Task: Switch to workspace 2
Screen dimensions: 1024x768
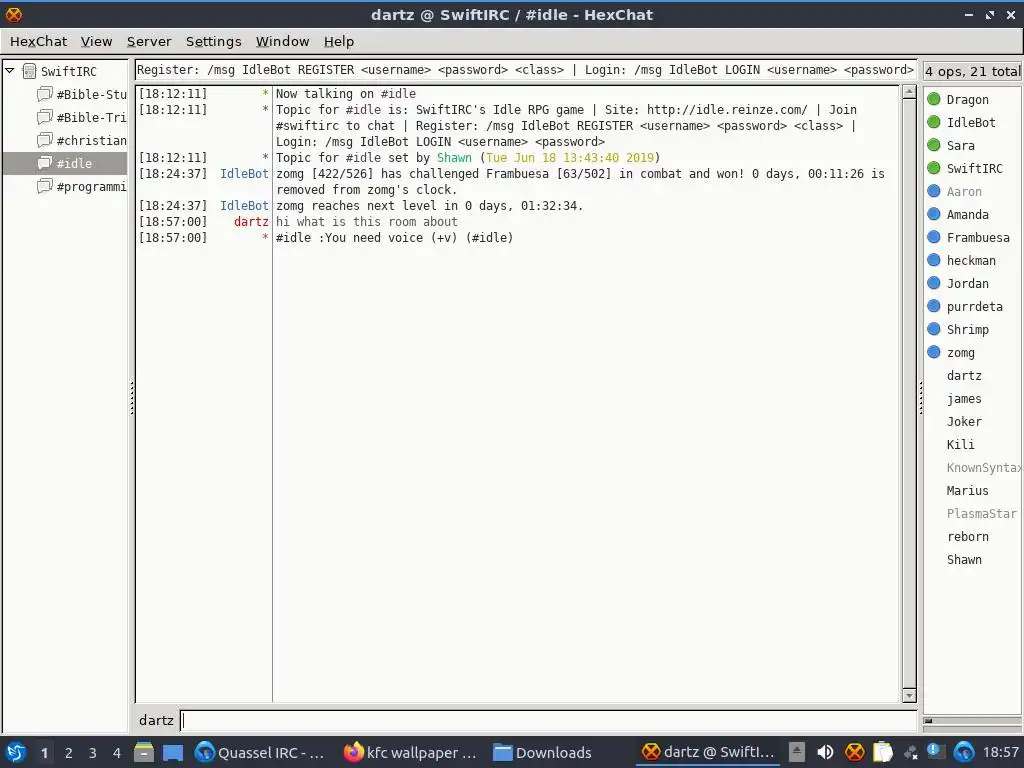Action: pos(68,753)
